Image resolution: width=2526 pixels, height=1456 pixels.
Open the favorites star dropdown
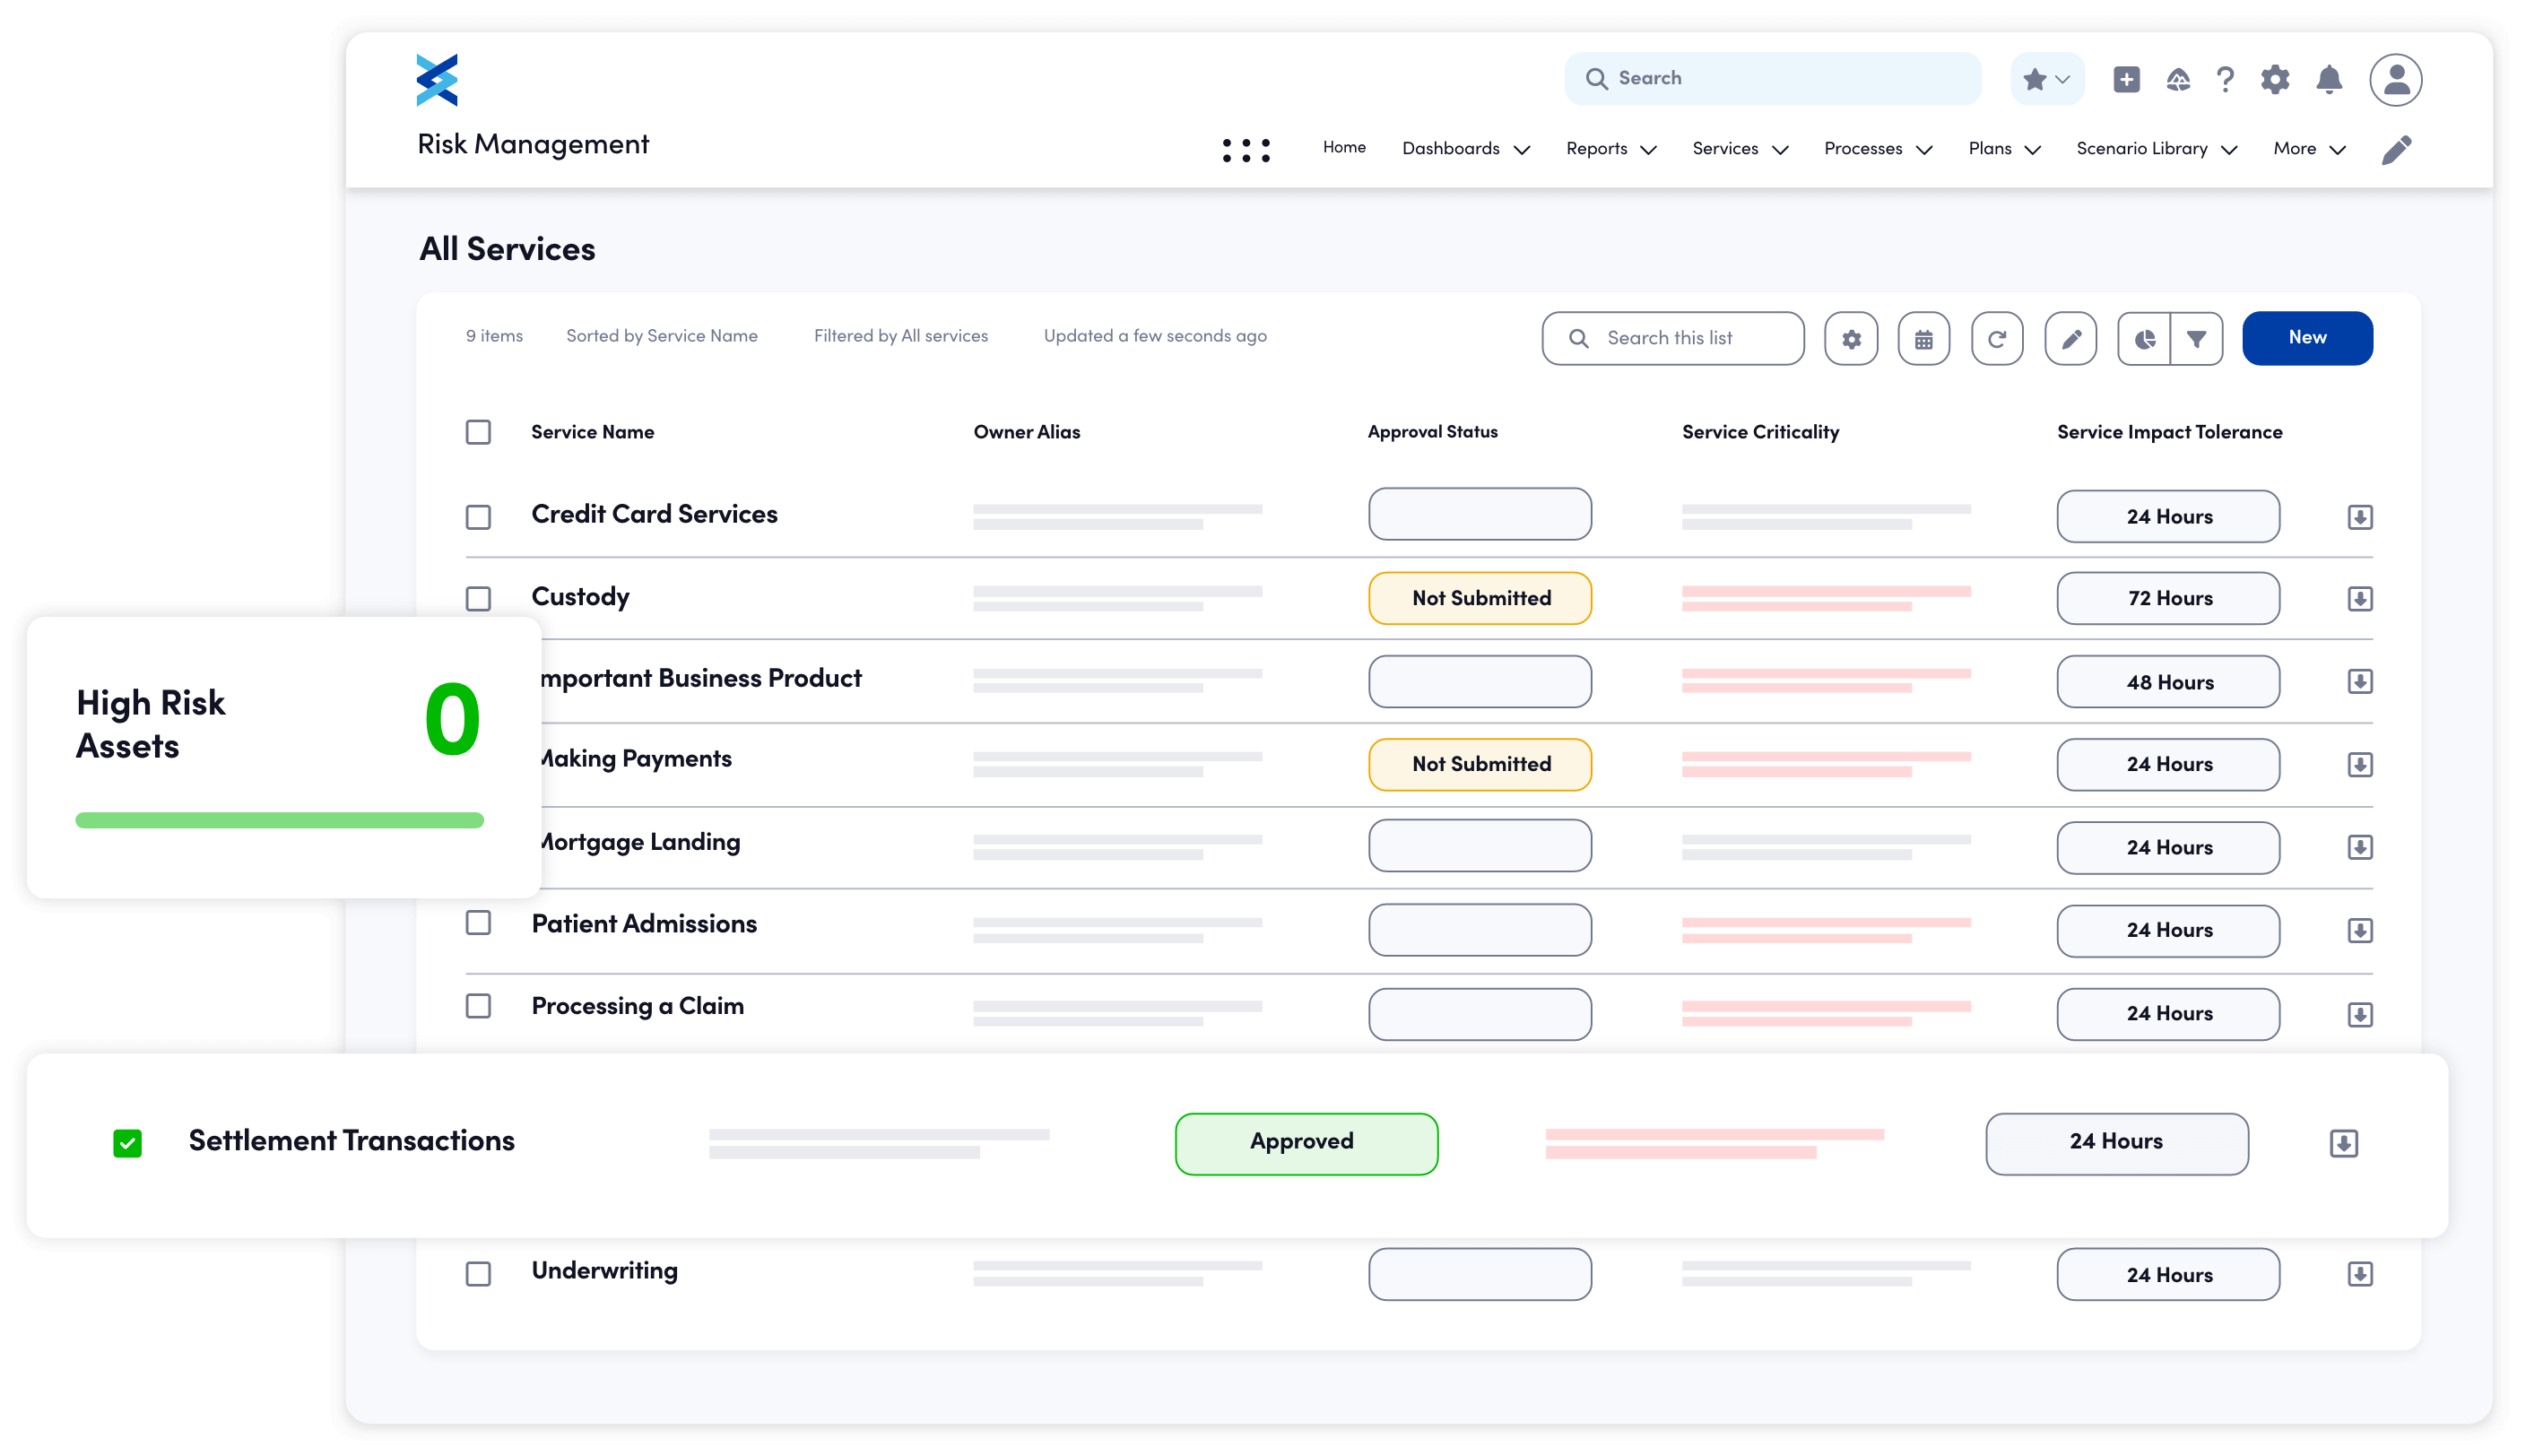[2046, 79]
